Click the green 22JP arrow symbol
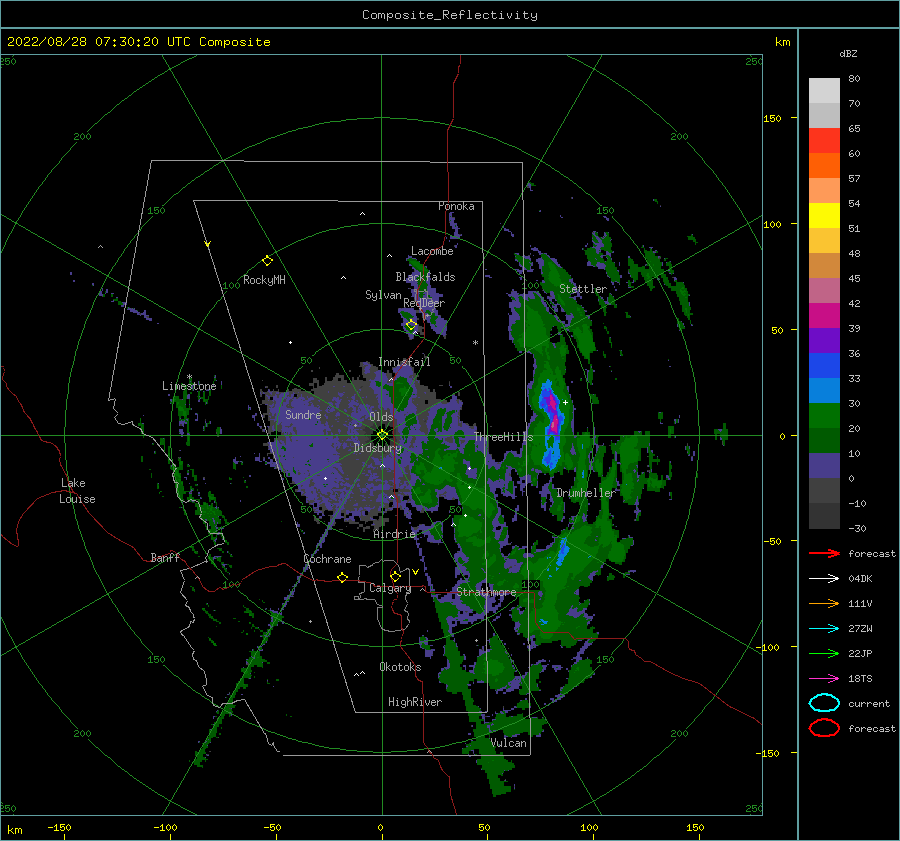 (x=824, y=653)
